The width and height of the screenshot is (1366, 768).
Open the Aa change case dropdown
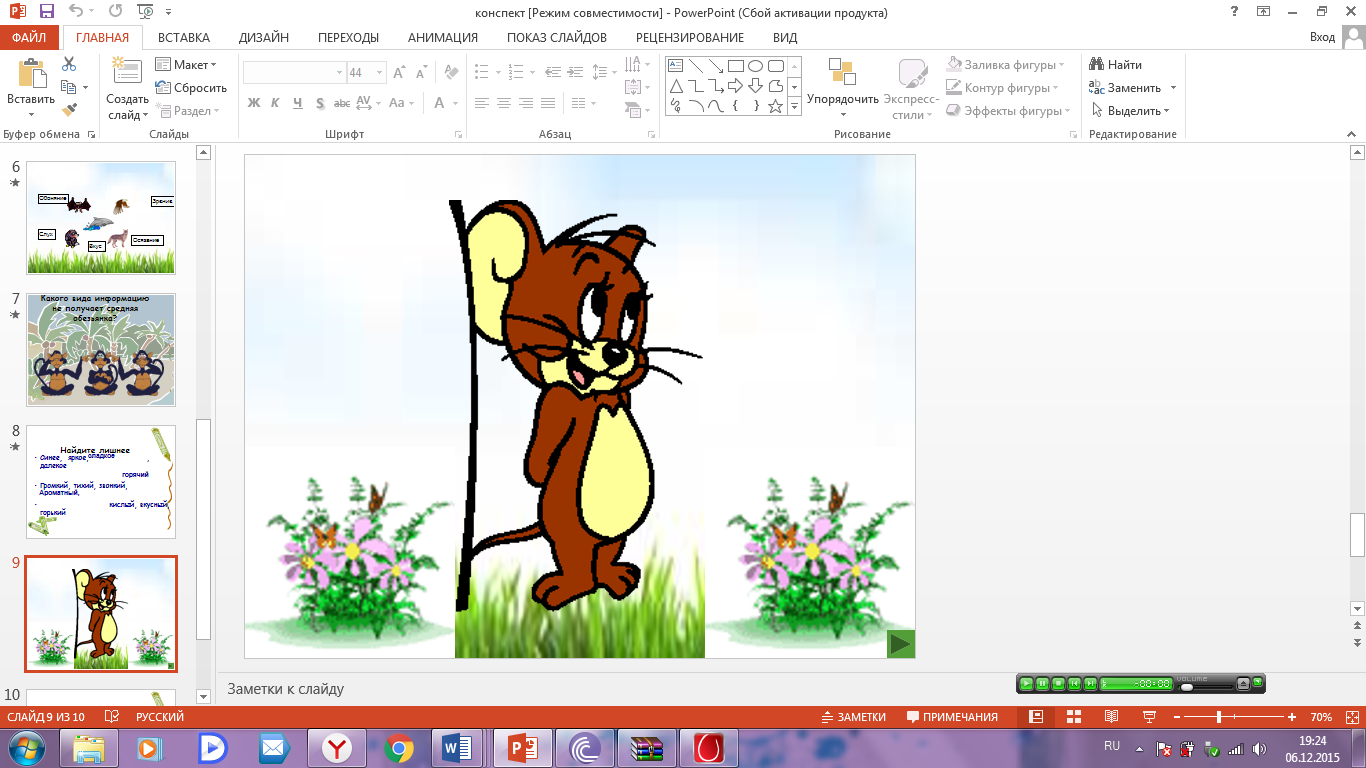tap(401, 103)
